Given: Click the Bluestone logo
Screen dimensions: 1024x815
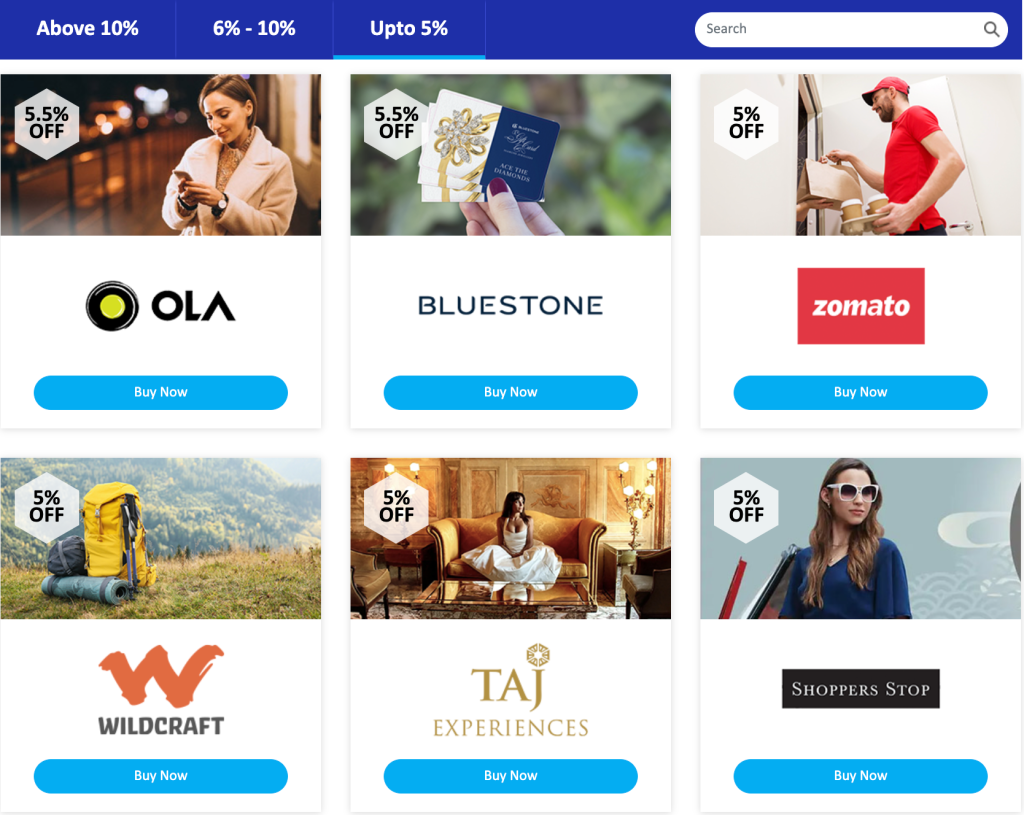Looking at the screenshot, I should [x=511, y=306].
